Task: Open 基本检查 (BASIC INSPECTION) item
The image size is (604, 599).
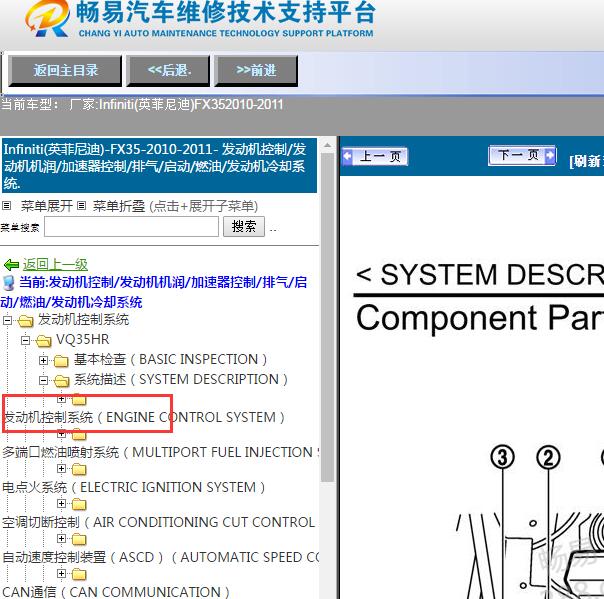Action: [x=170, y=360]
